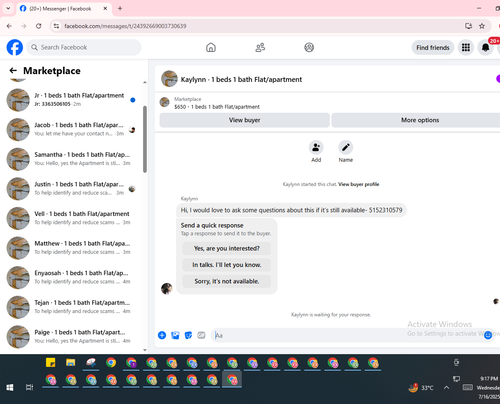Open the Tejan conversation
This screenshot has width=500, height=404.
point(72,307)
